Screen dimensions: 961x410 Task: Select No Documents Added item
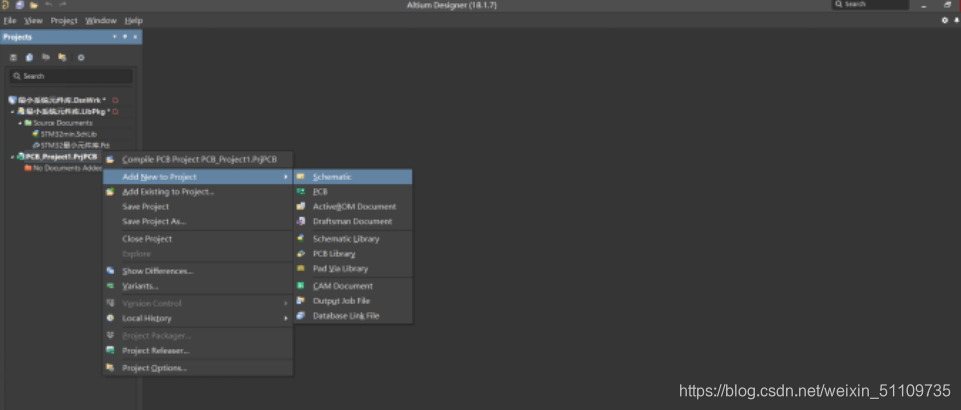[63, 168]
